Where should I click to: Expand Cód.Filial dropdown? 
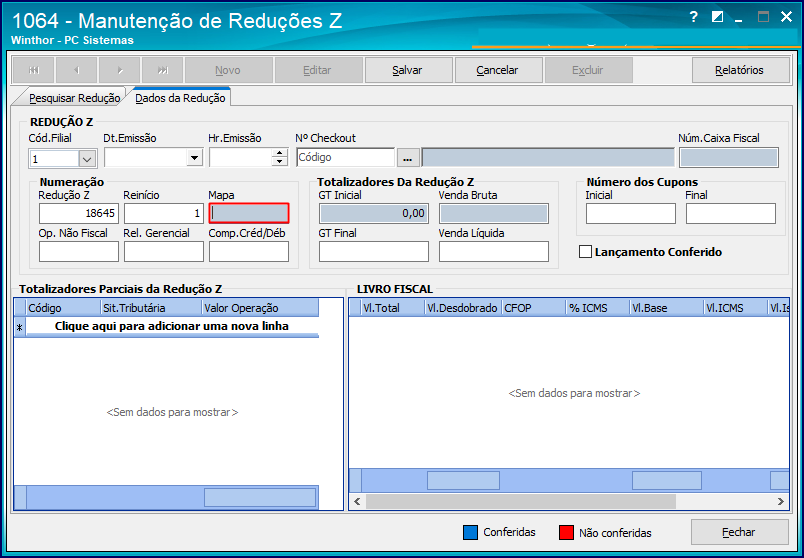point(87,159)
